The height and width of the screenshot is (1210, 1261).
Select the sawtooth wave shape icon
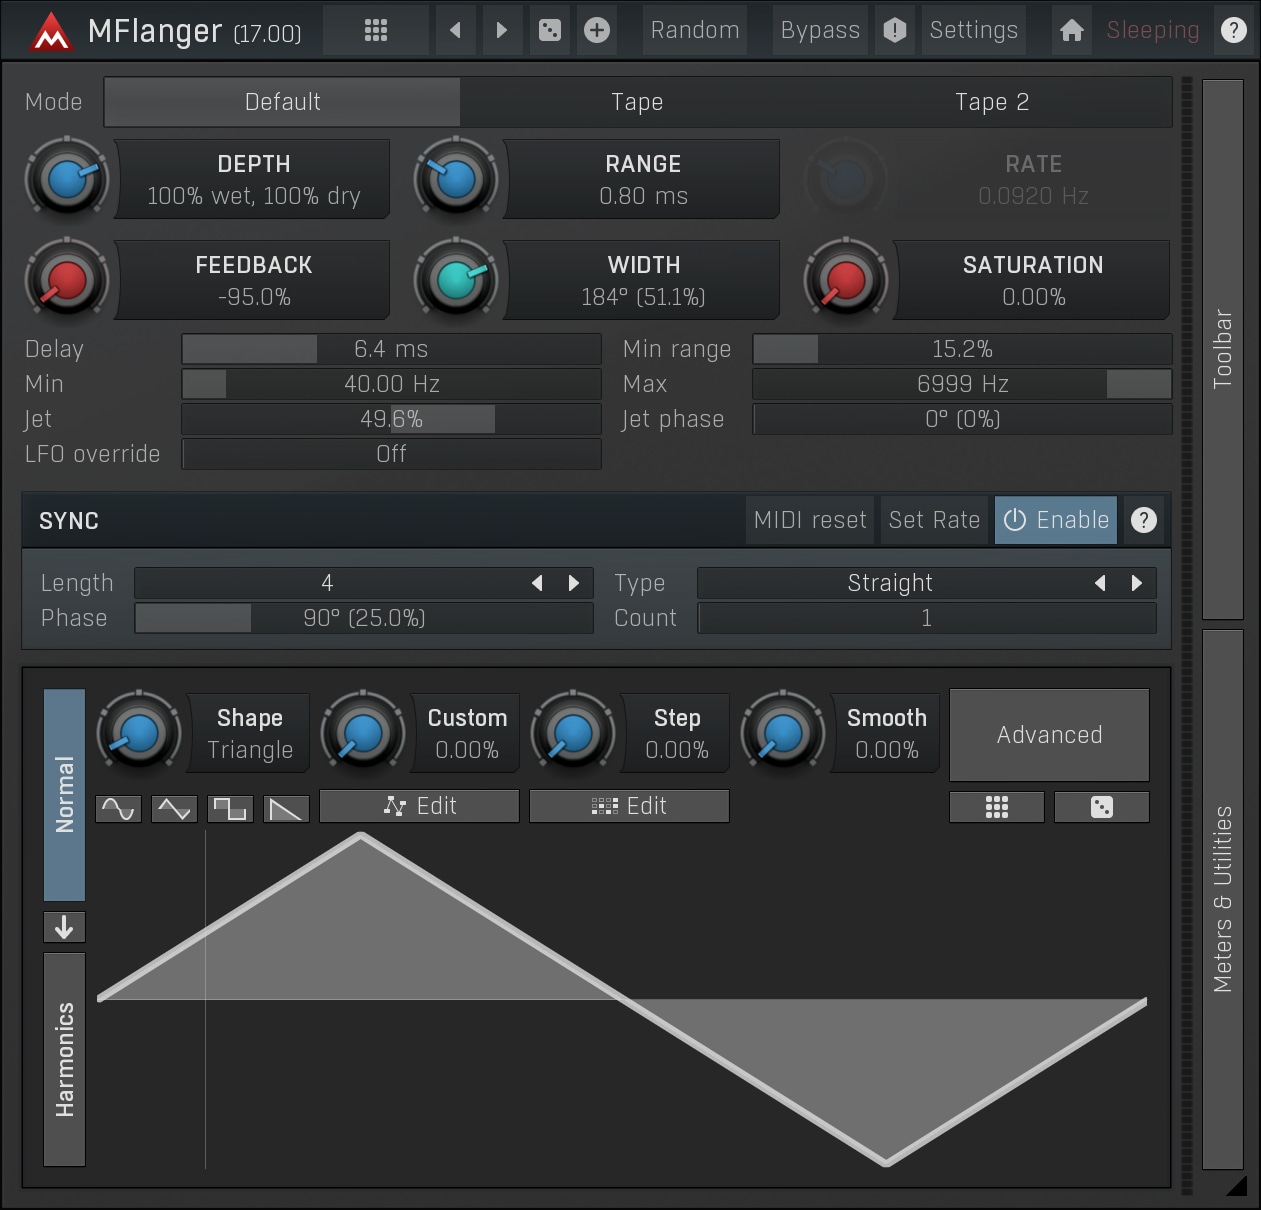[x=286, y=808]
